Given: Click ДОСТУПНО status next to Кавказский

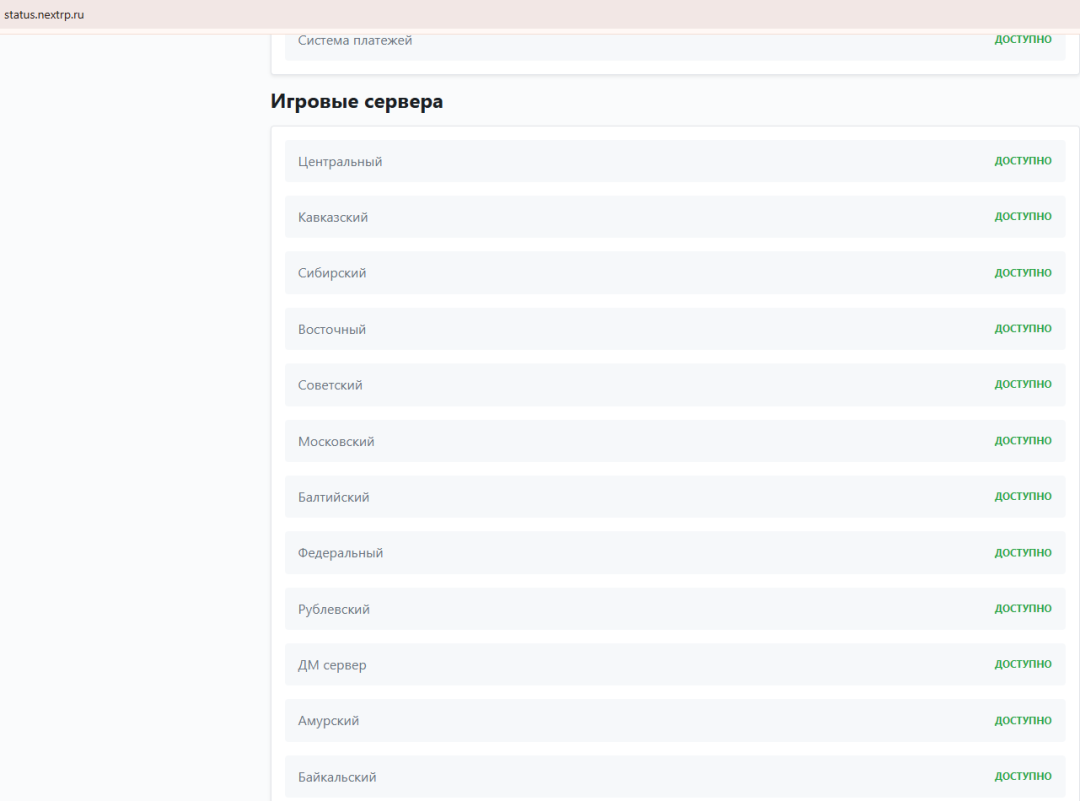Looking at the screenshot, I should pos(1022,217).
